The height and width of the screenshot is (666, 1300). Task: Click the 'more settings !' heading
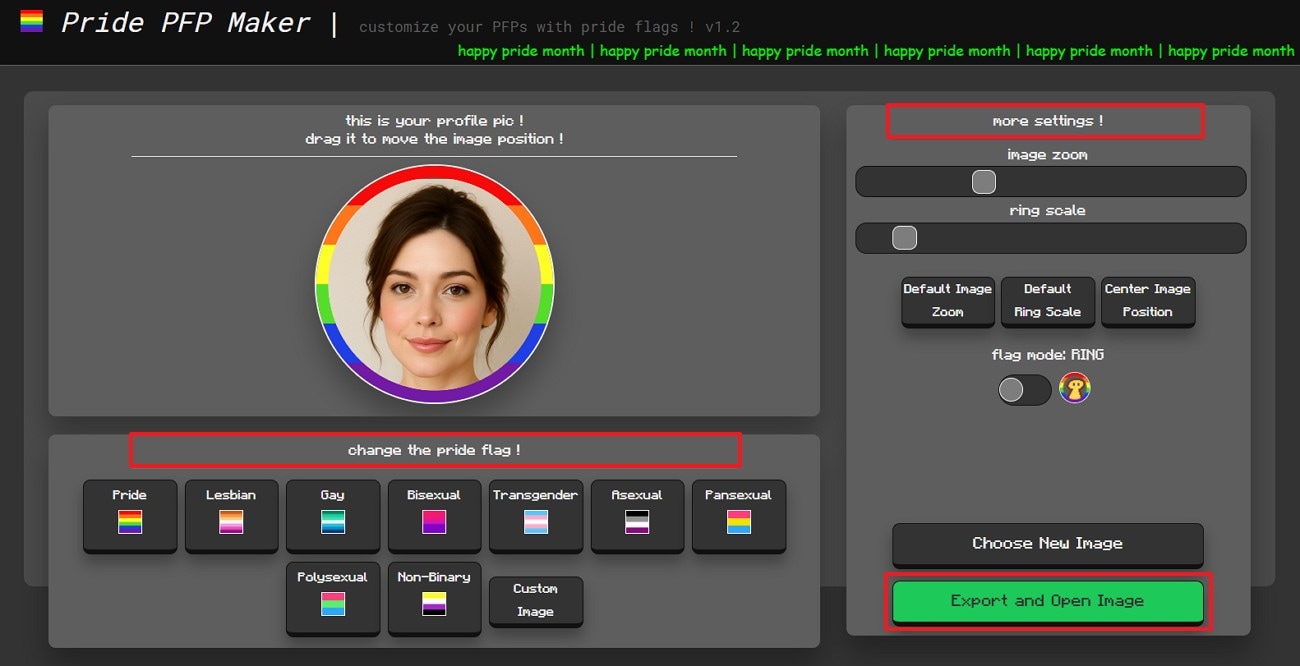pos(1048,121)
